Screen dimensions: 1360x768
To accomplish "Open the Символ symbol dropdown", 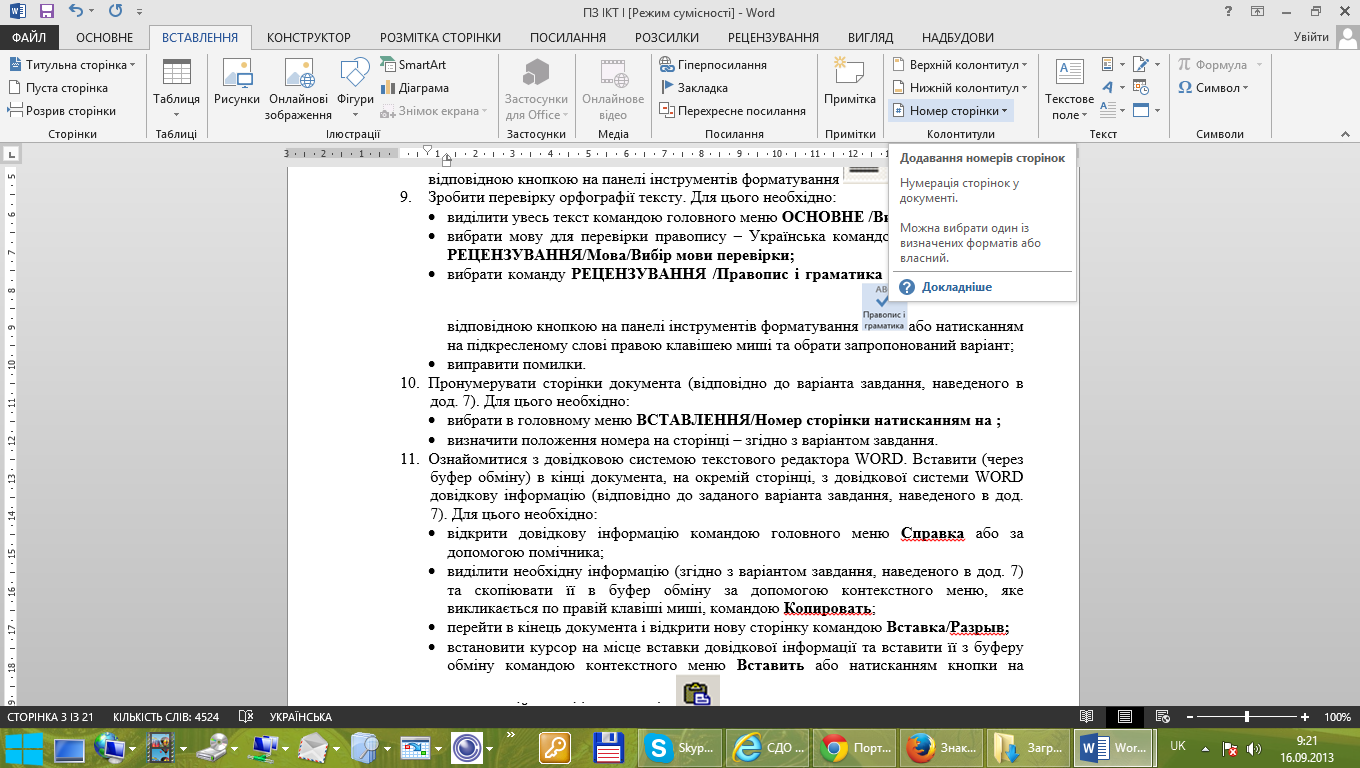I will pyautogui.click(x=1213, y=88).
